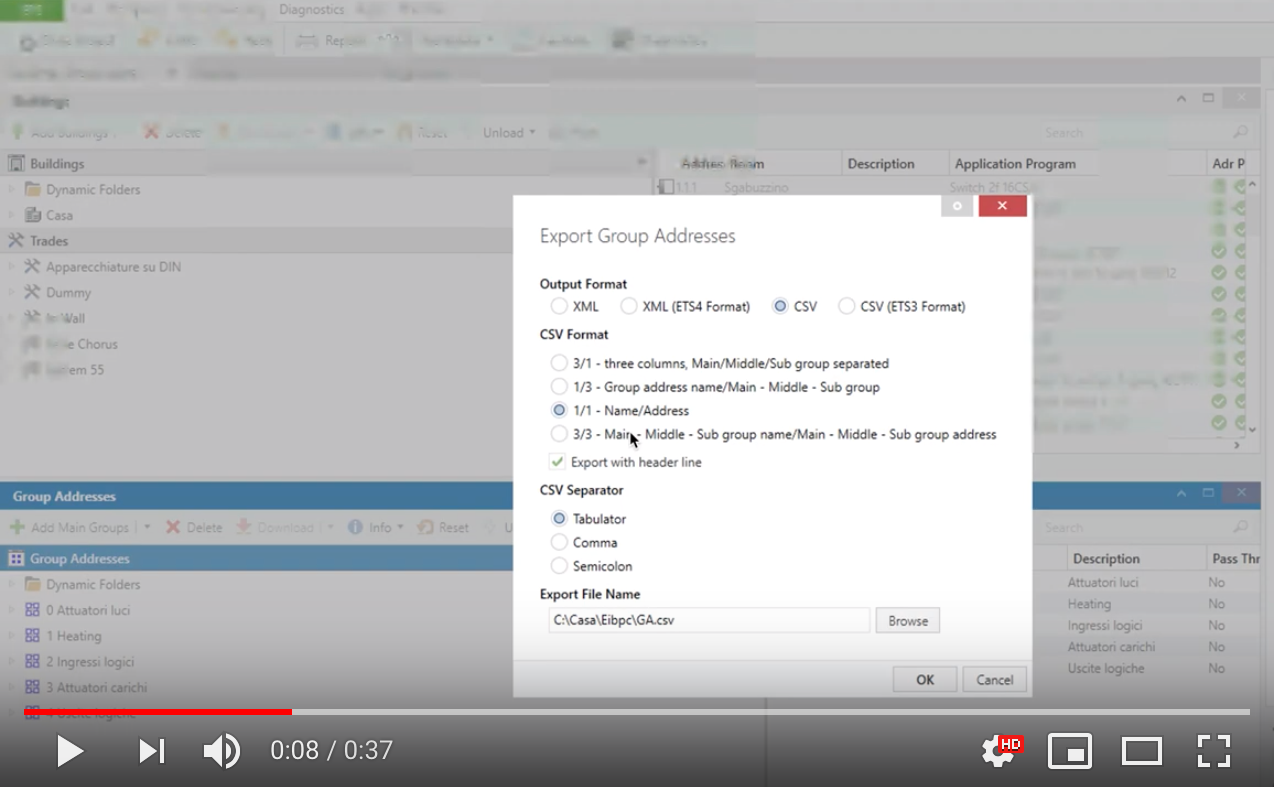Image resolution: width=1274 pixels, height=790 pixels.
Task: Click Delete in Buildings panel toolbar
Action: (x=172, y=132)
